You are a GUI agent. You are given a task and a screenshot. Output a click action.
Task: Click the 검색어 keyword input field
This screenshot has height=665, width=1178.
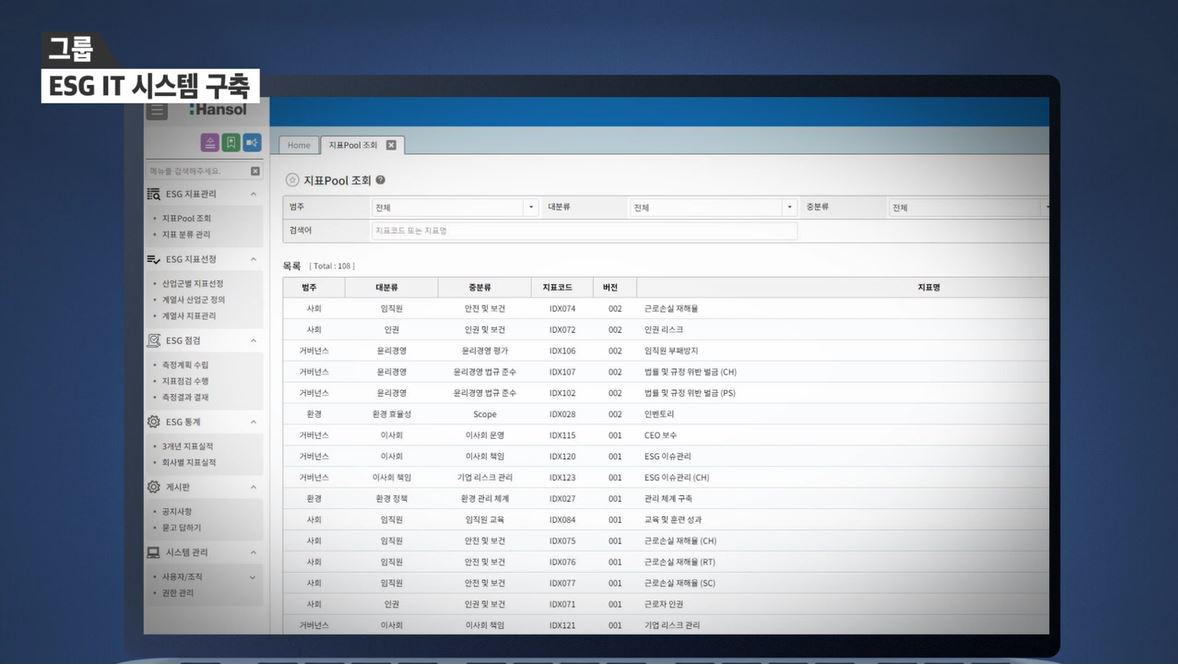click(x=584, y=231)
